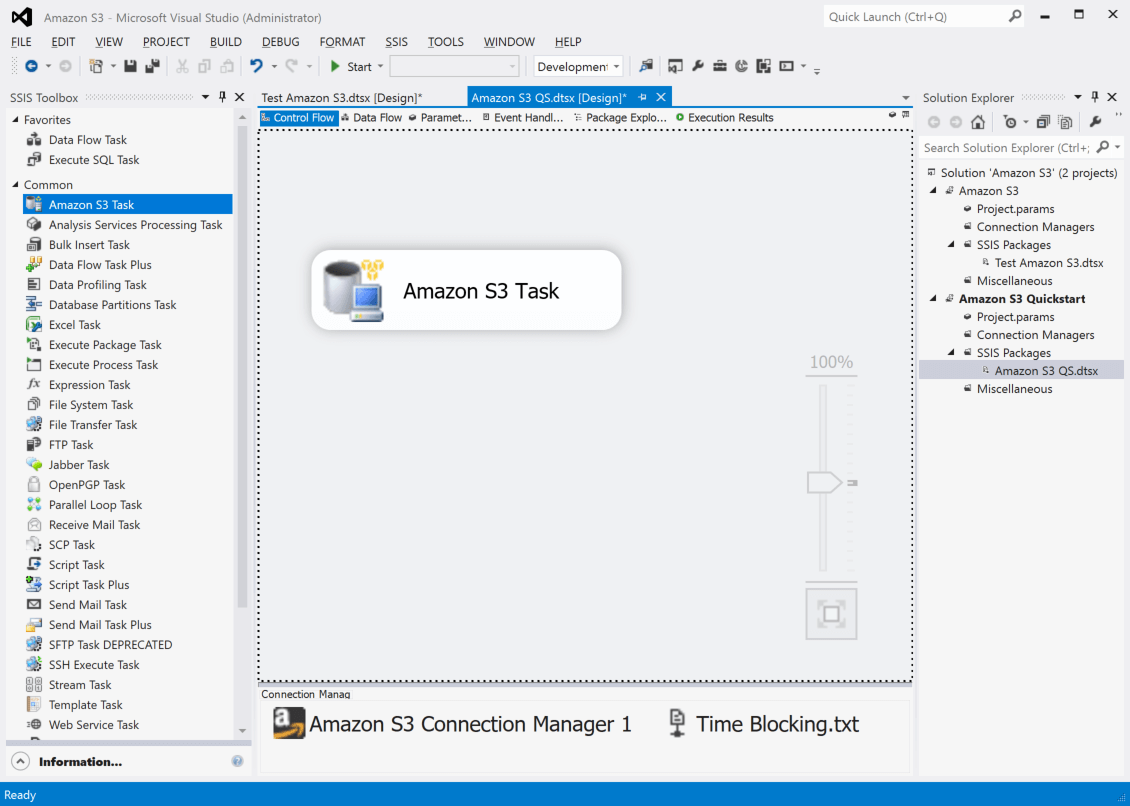Toggle auto-hide pin on Solution Explorer
This screenshot has width=1130, height=806.
coord(1095,97)
